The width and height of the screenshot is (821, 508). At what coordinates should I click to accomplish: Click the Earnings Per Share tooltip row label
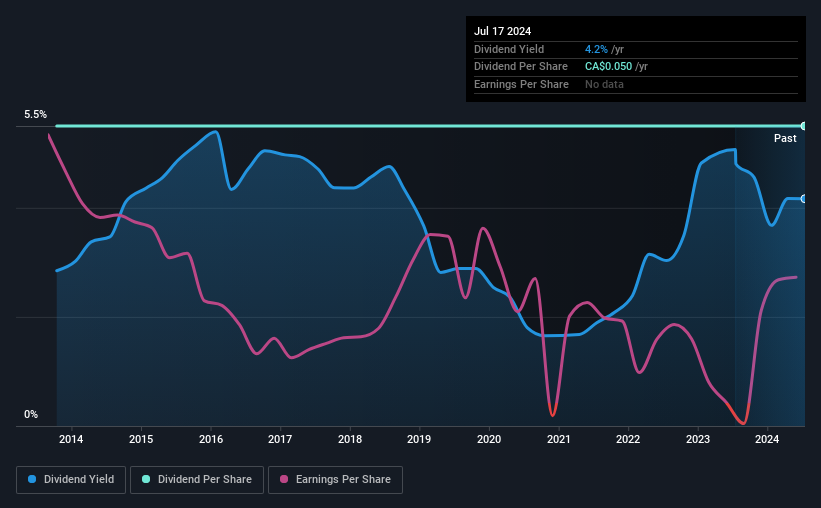[521, 84]
